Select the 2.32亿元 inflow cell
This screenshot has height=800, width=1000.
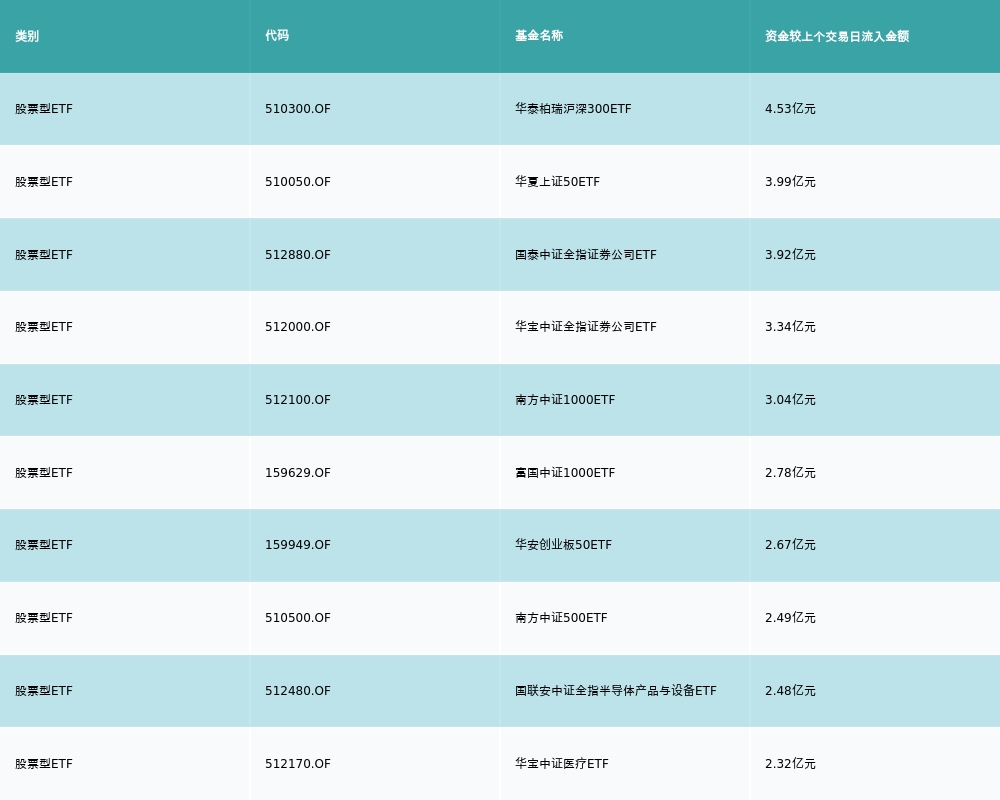(790, 764)
